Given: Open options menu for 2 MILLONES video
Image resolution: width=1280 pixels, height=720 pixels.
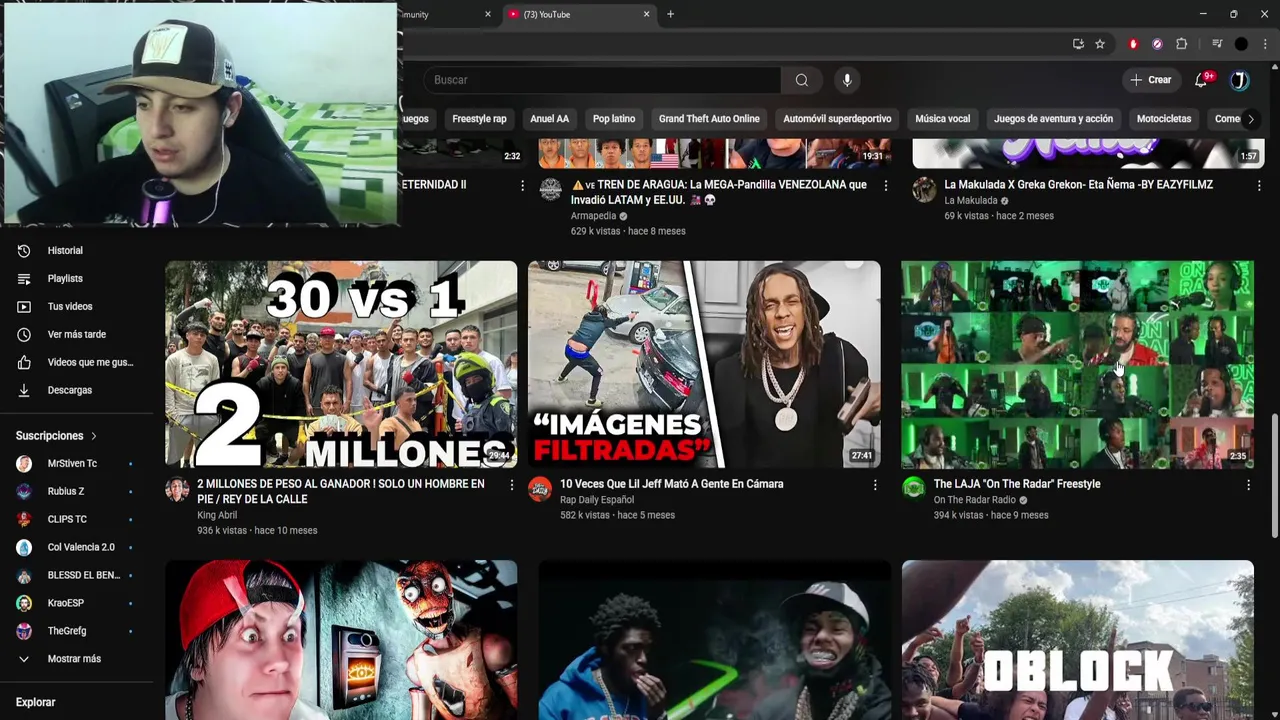Looking at the screenshot, I should 511,485.
